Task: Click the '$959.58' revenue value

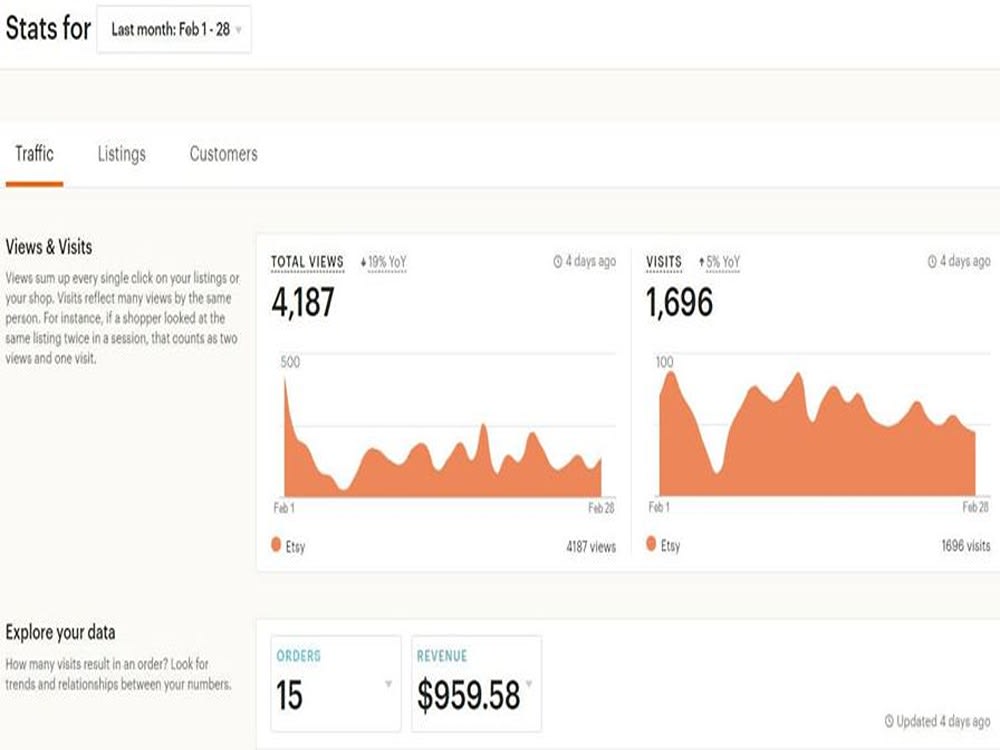Action: coord(469,695)
